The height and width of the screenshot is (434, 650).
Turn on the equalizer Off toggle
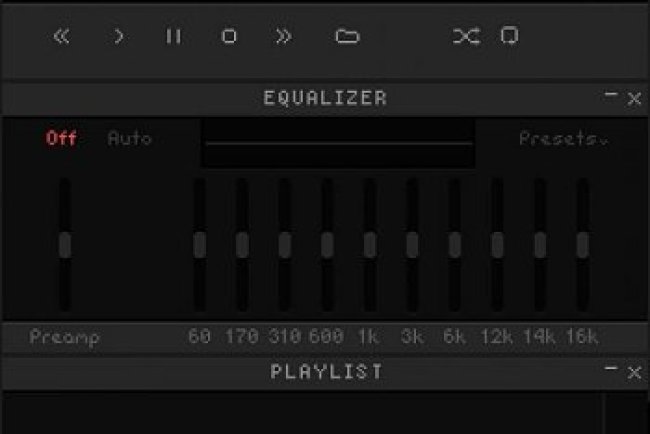(61, 139)
